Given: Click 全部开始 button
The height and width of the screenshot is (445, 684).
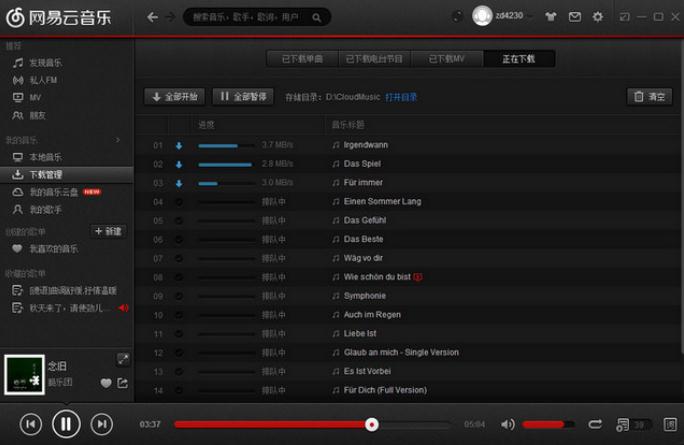Looking at the screenshot, I should pos(174,96).
